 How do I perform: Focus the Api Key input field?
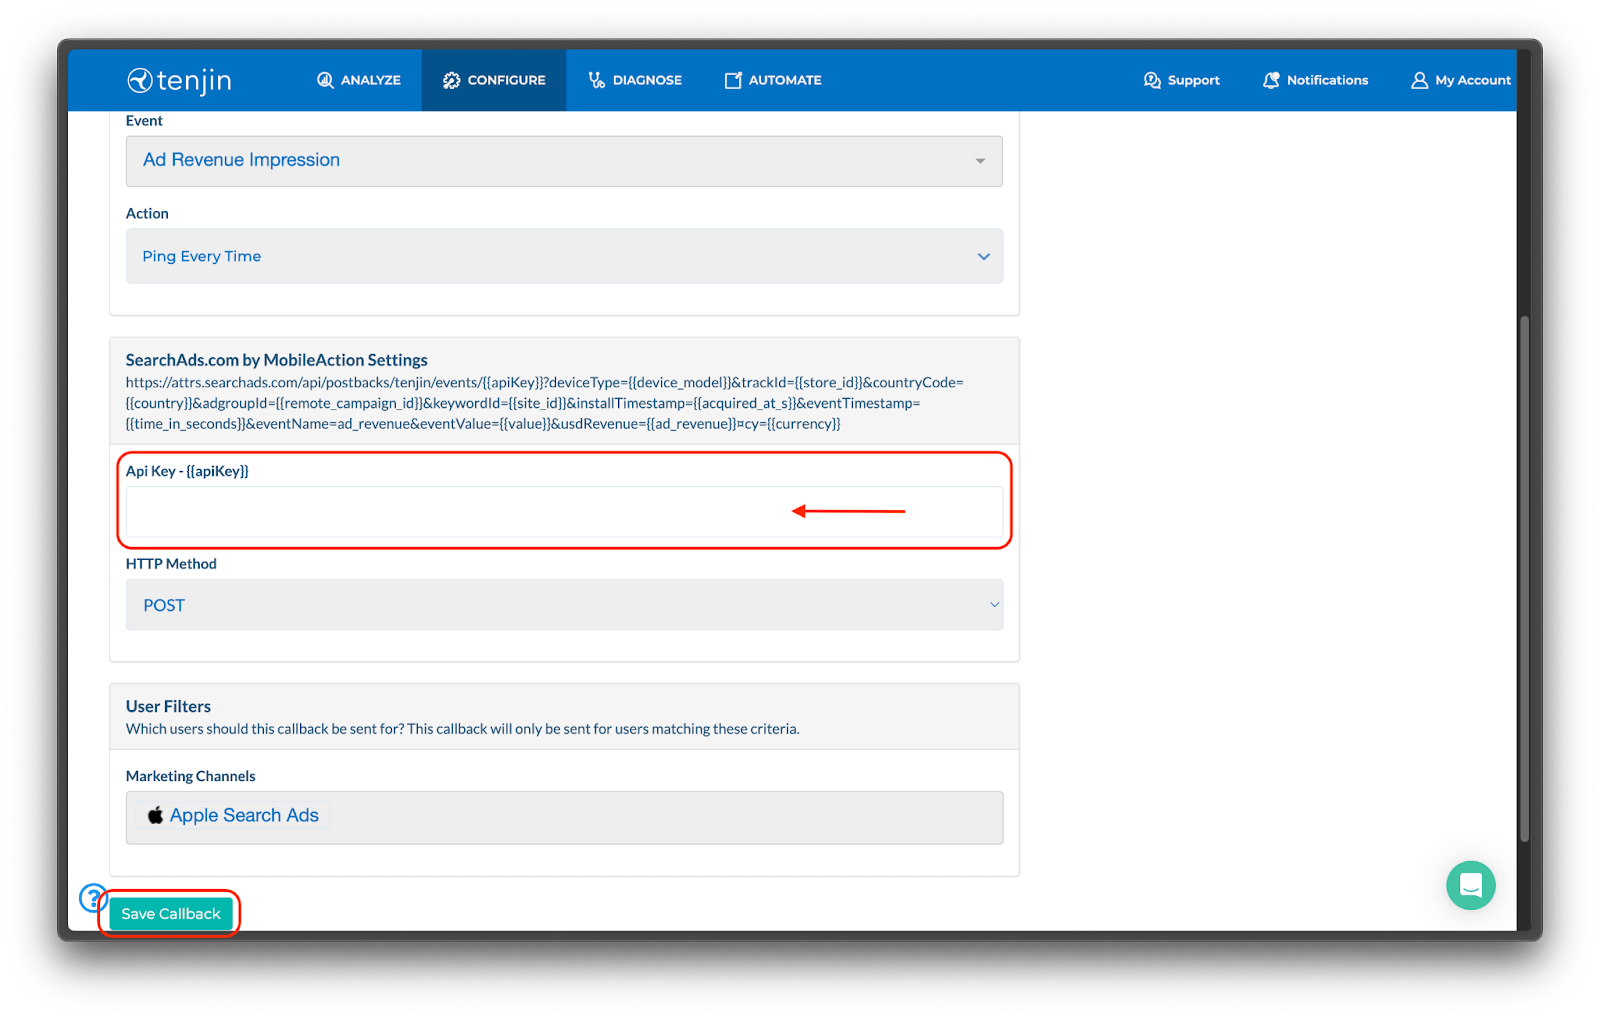[x=564, y=512]
